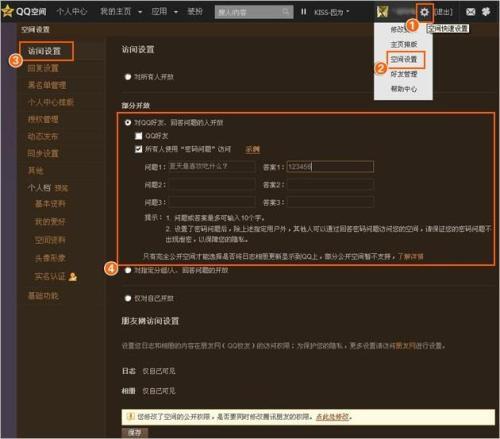Image resolution: width=500 pixels, height=439 pixels.
Task: Open the gear settings icon in top bar
Action: pos(424,12)
